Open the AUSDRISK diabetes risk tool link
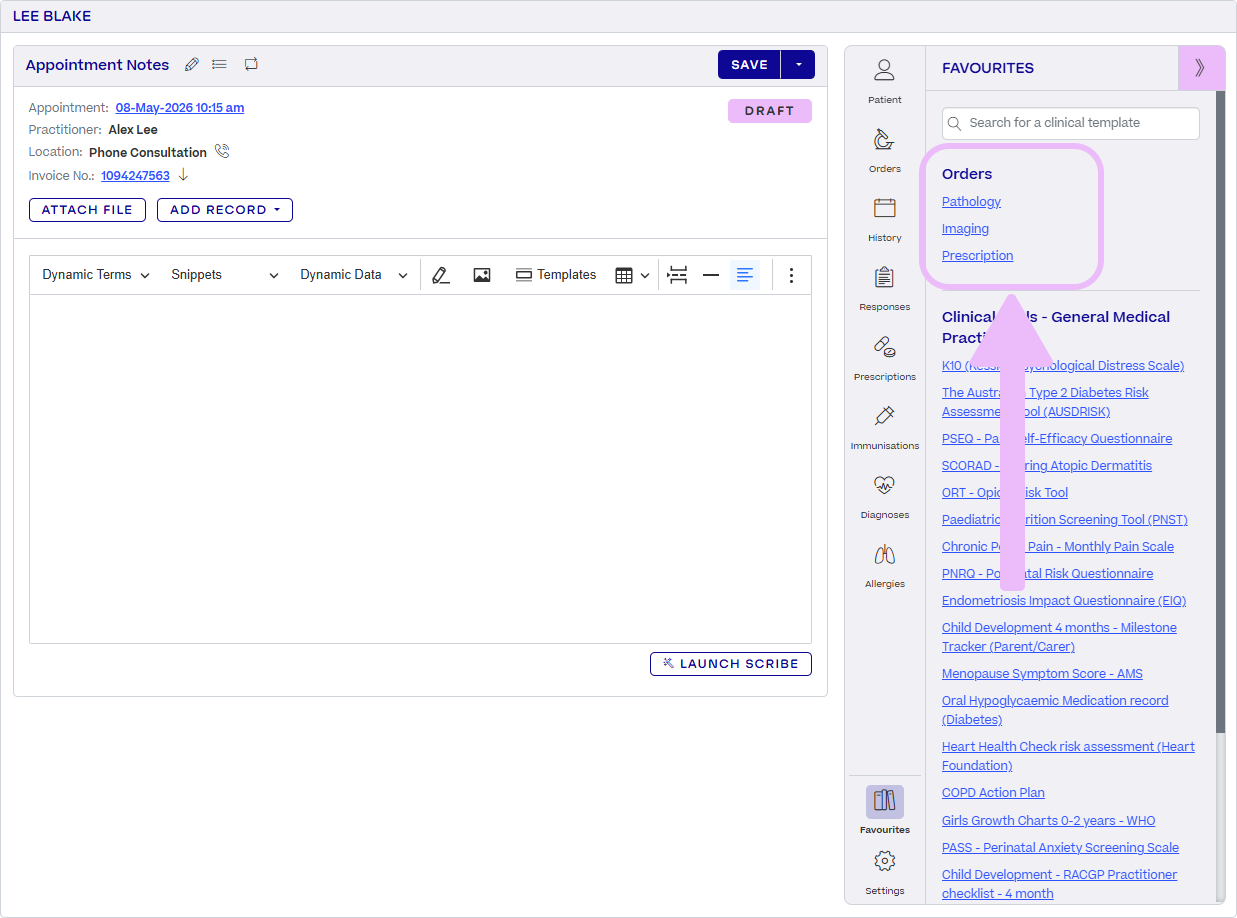Image resolution: width=1237 pixels, height=918 pixels. click(1045, 402)
